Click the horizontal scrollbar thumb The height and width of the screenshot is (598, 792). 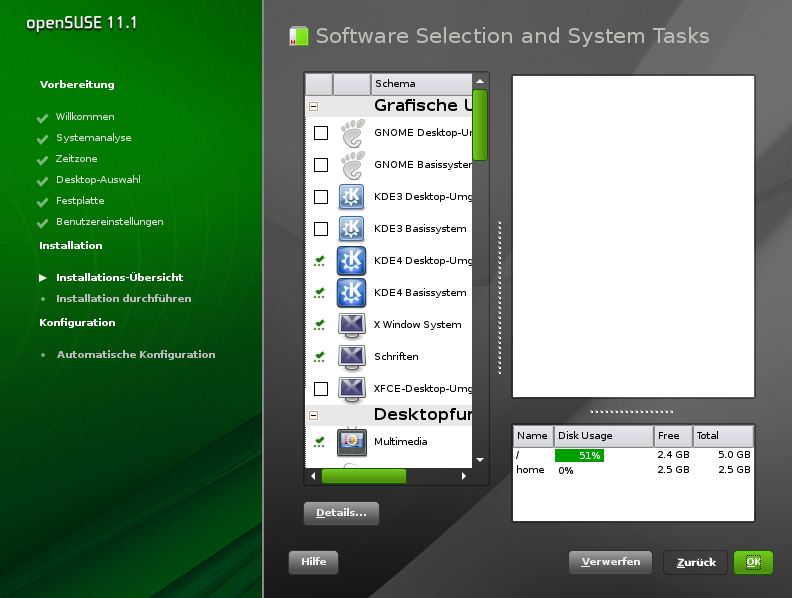coord(364,476)
